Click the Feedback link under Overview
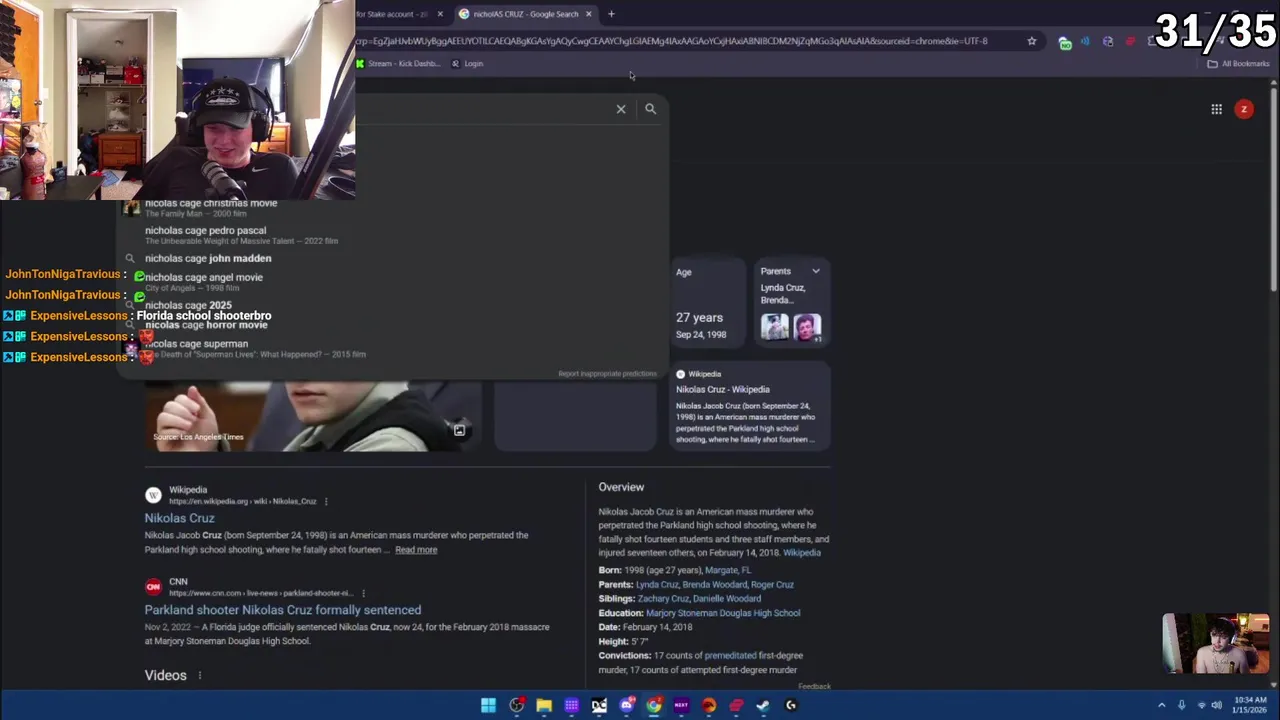The height and width of the screenshot is (720, 1280). (x=814, y=686)
